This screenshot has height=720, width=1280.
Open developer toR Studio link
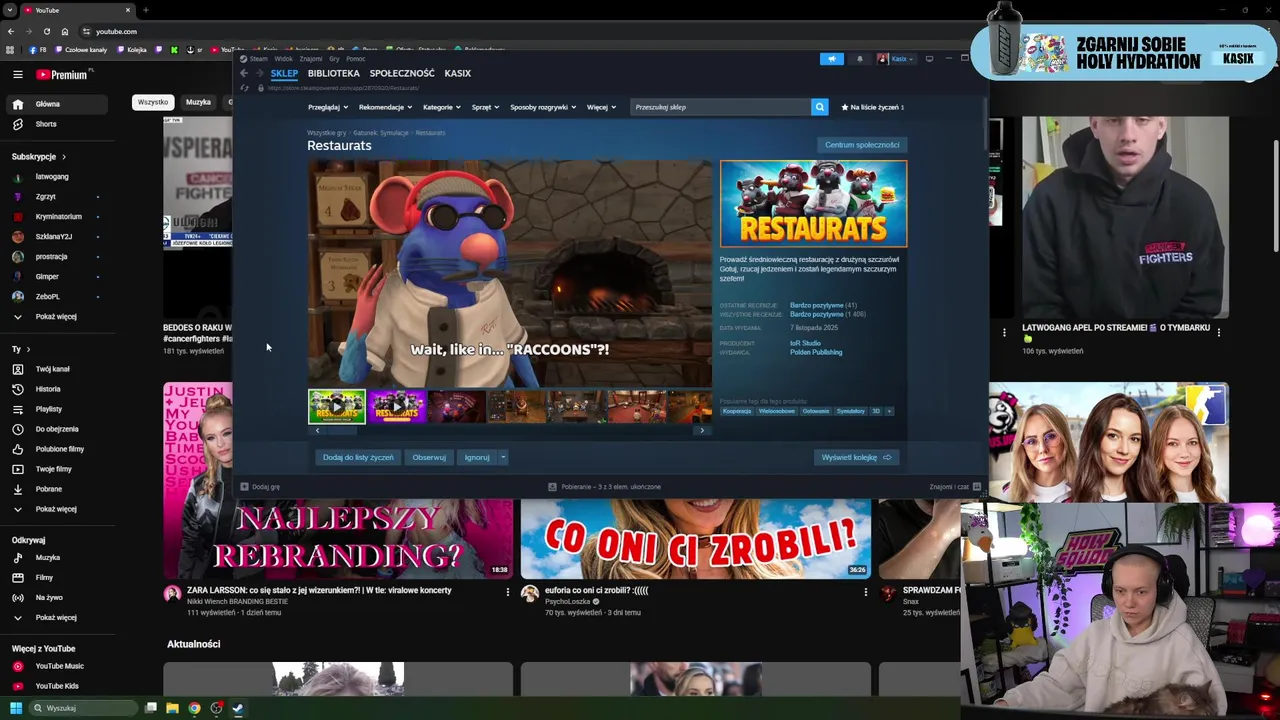[x=805, y=343]
